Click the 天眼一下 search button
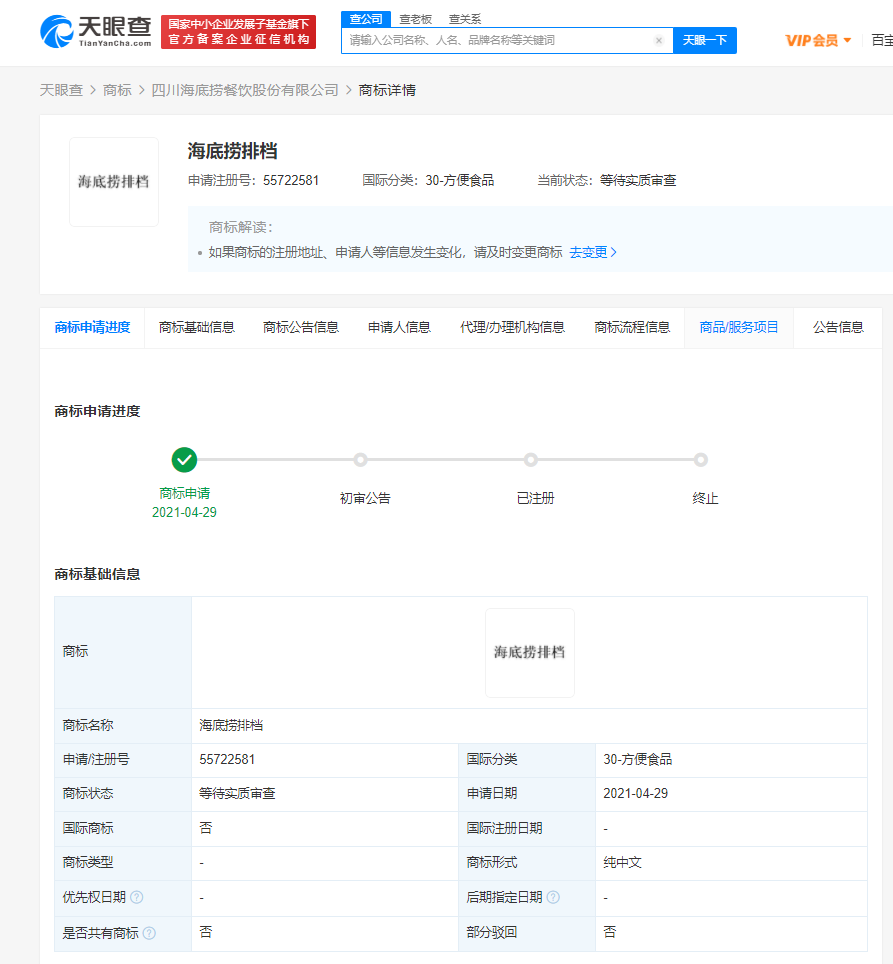Viewport: 893px width, 964px height. point(705,41)
